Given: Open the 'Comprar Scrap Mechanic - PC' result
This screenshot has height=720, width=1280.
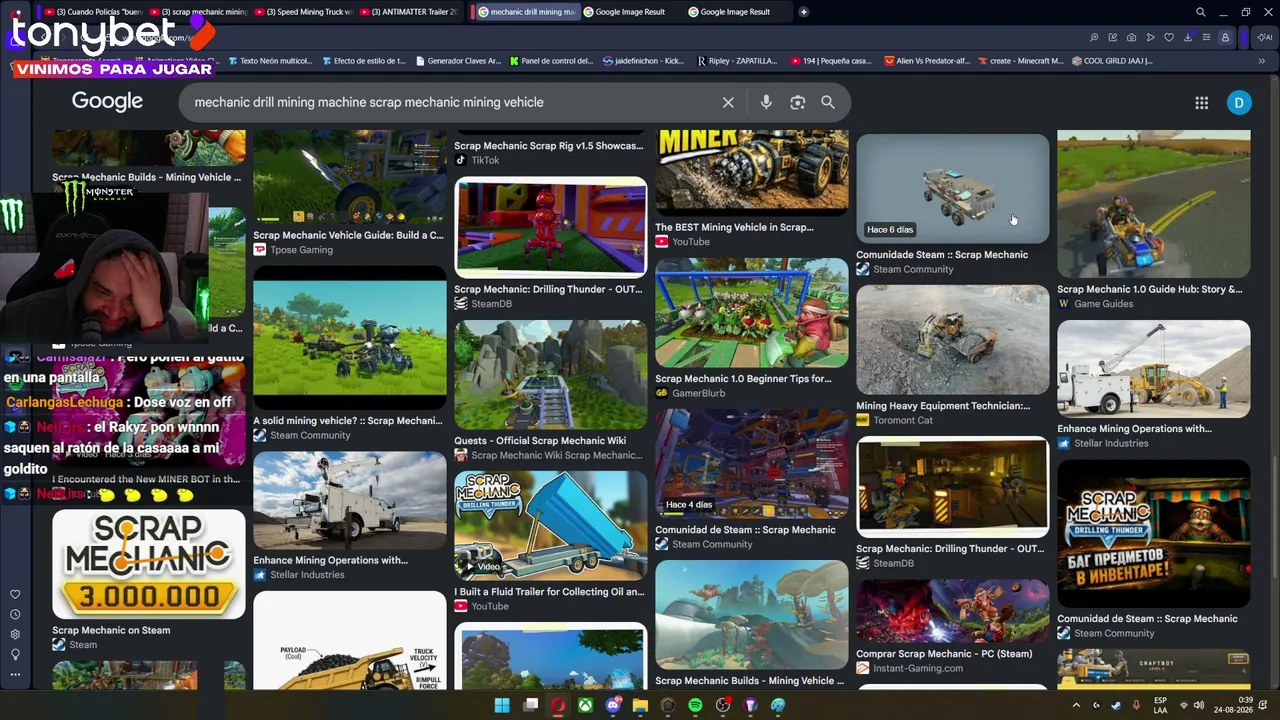Looking at the screenshot, I should [x=953, y=611].
